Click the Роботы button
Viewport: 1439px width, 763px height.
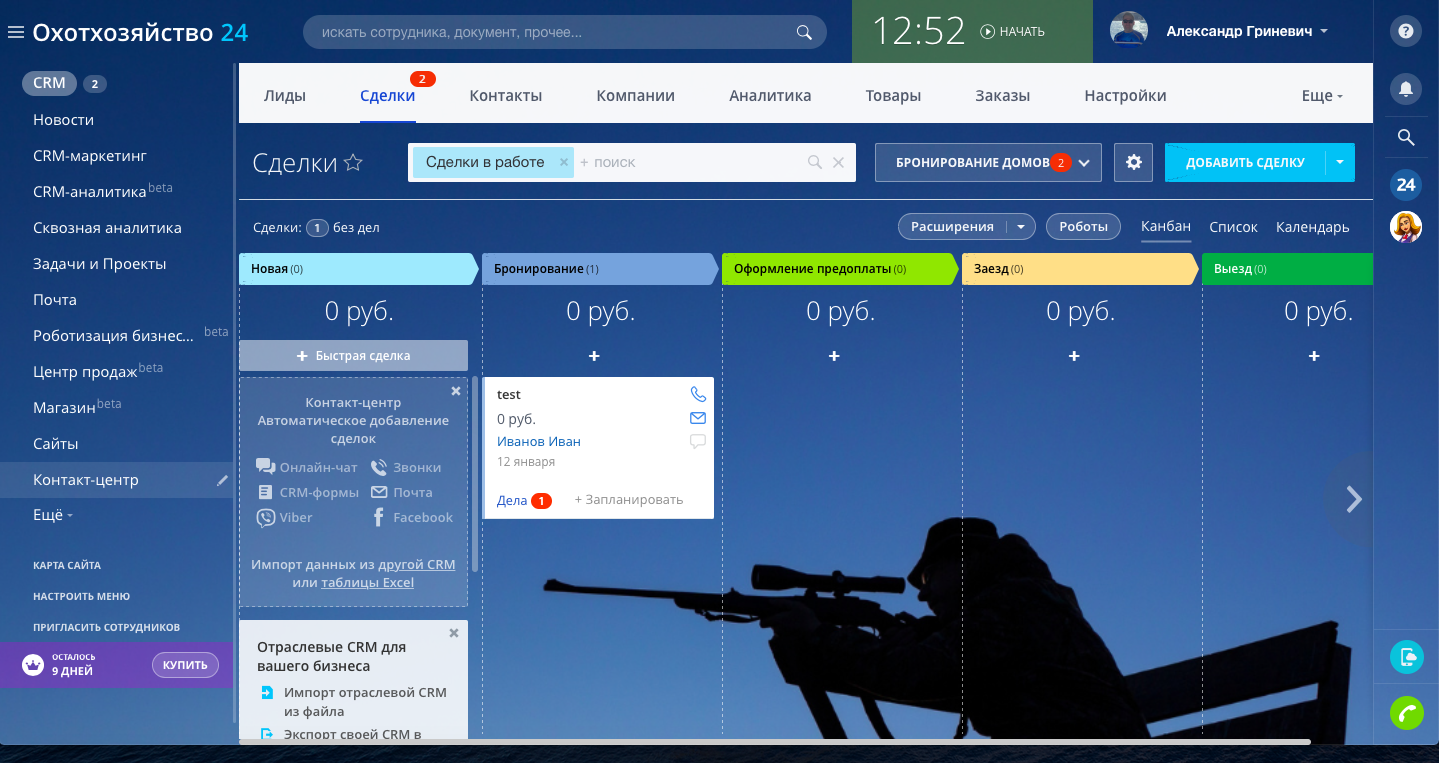pyautogui.click(x=1083, y=227)
